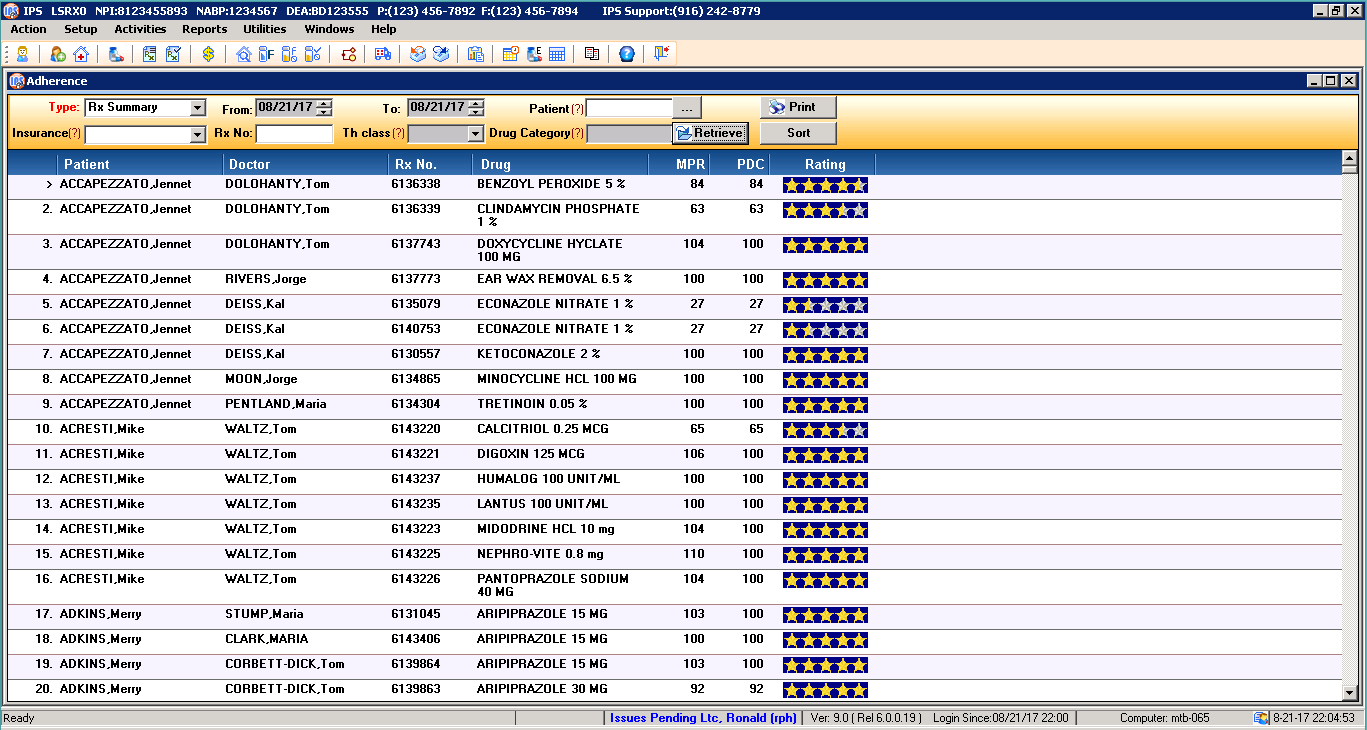
Task: Click the From date spinner arrows
Action: pyautogui.click(x=324, y=108)
